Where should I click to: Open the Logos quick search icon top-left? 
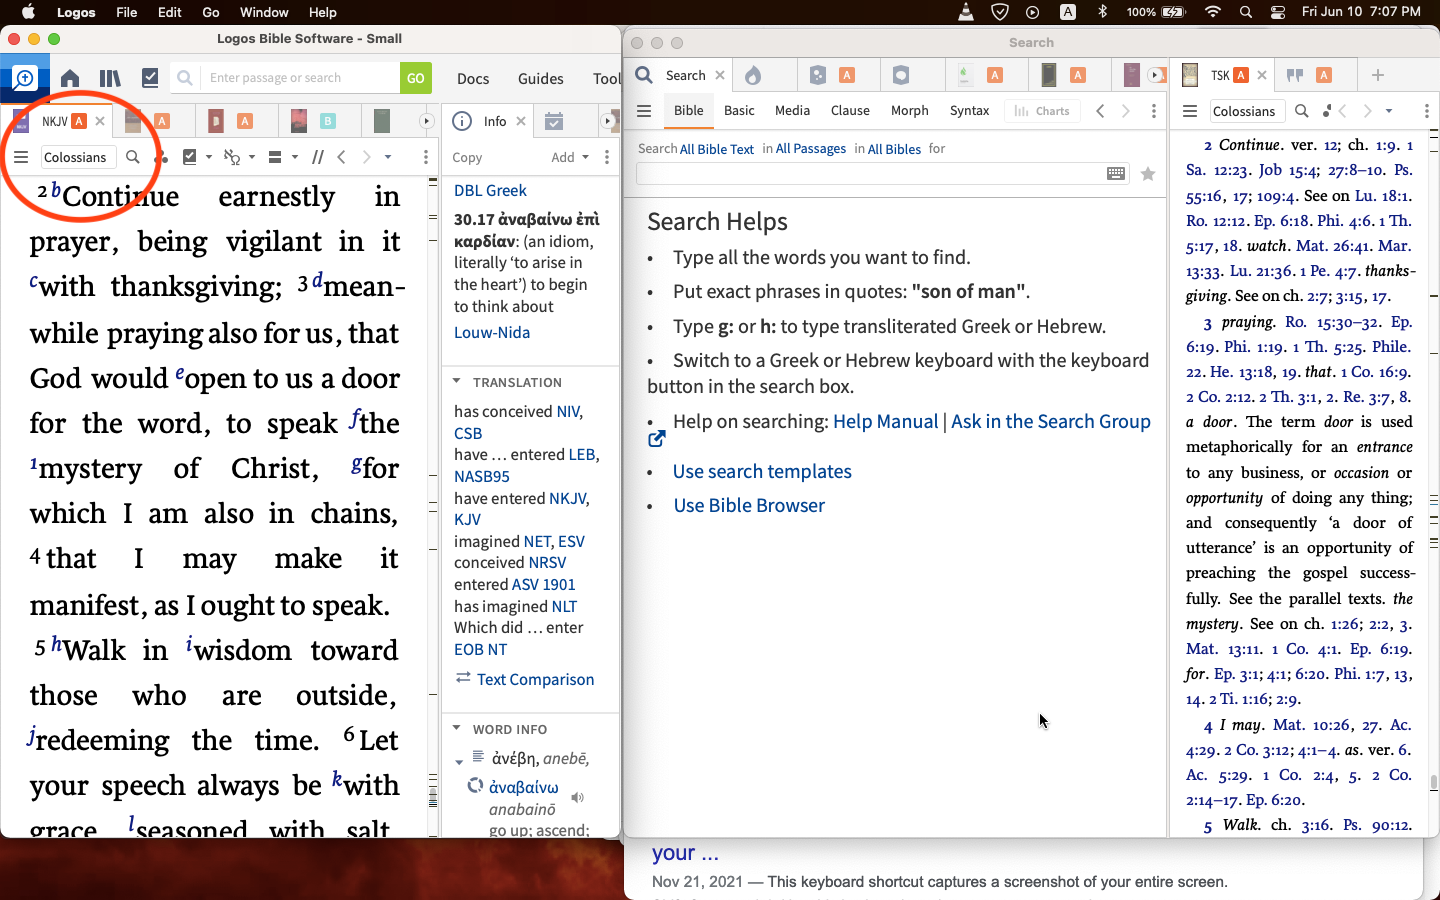click(x=23, y=77)
